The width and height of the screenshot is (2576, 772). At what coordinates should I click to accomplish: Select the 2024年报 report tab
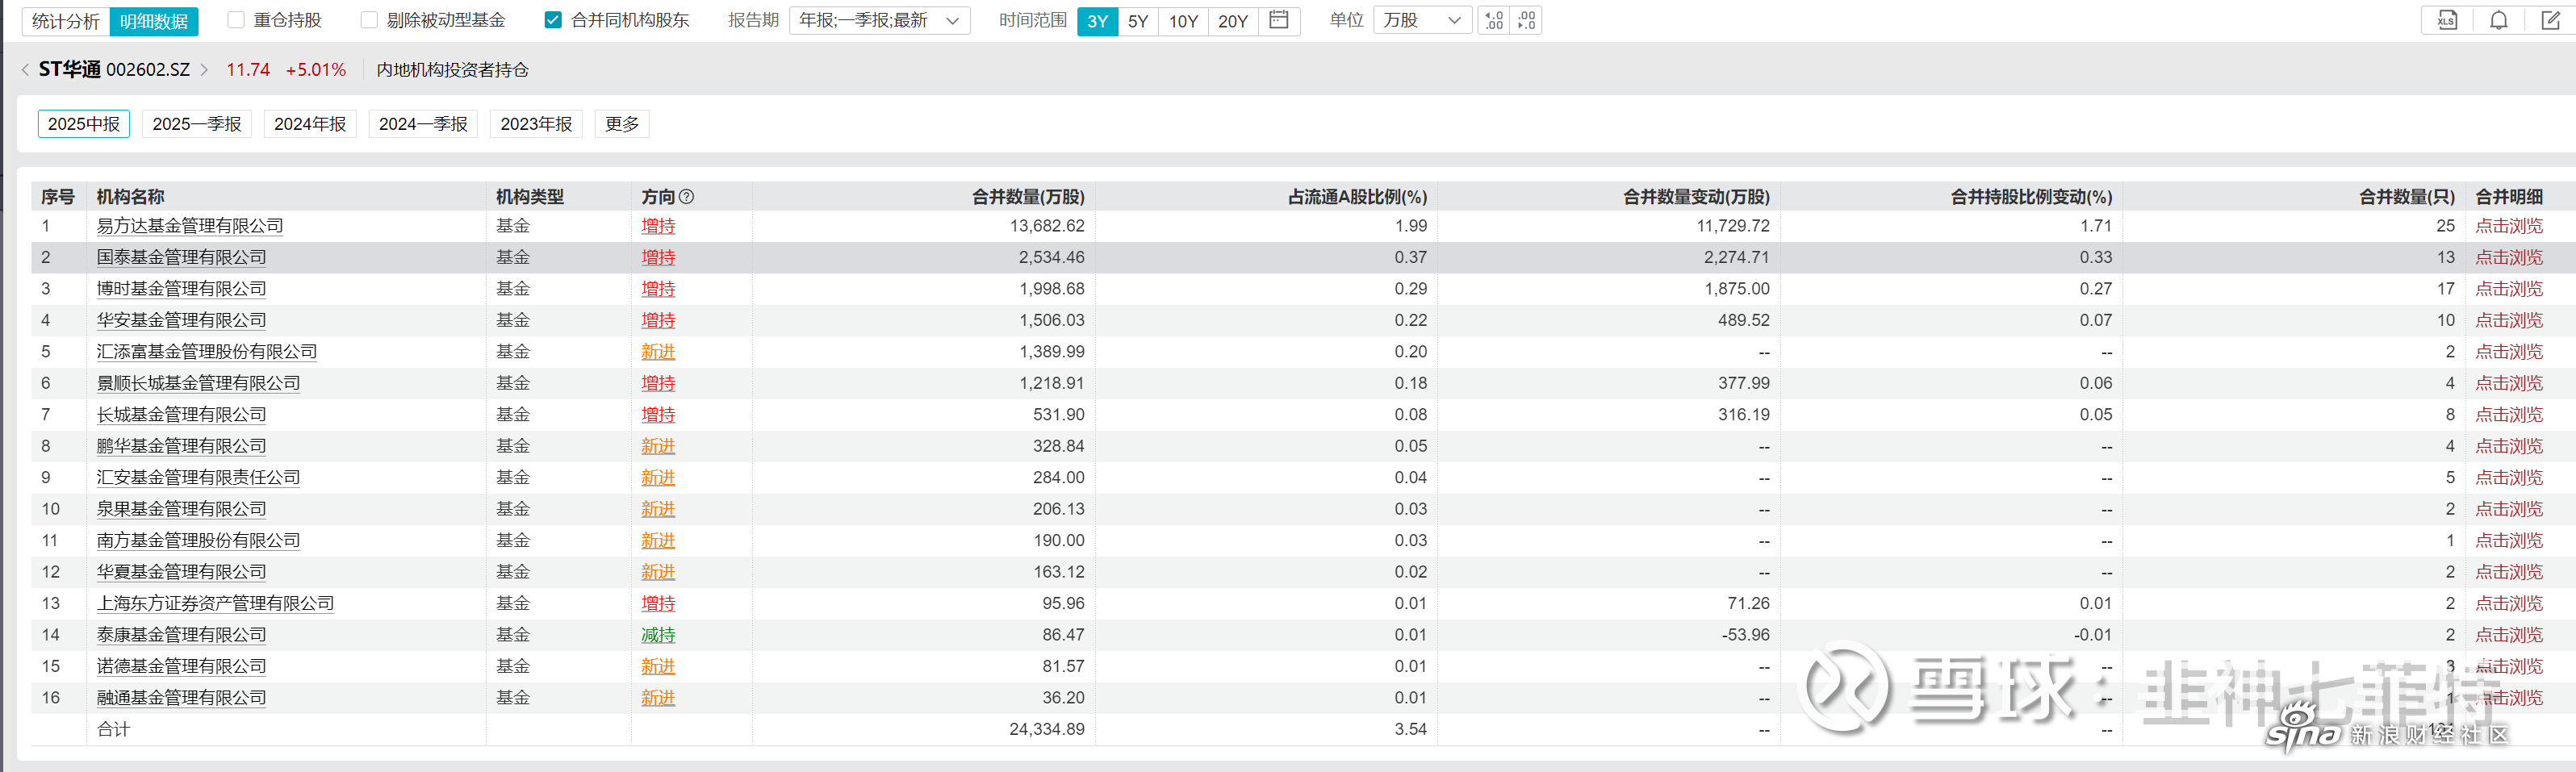click(310, 124)
